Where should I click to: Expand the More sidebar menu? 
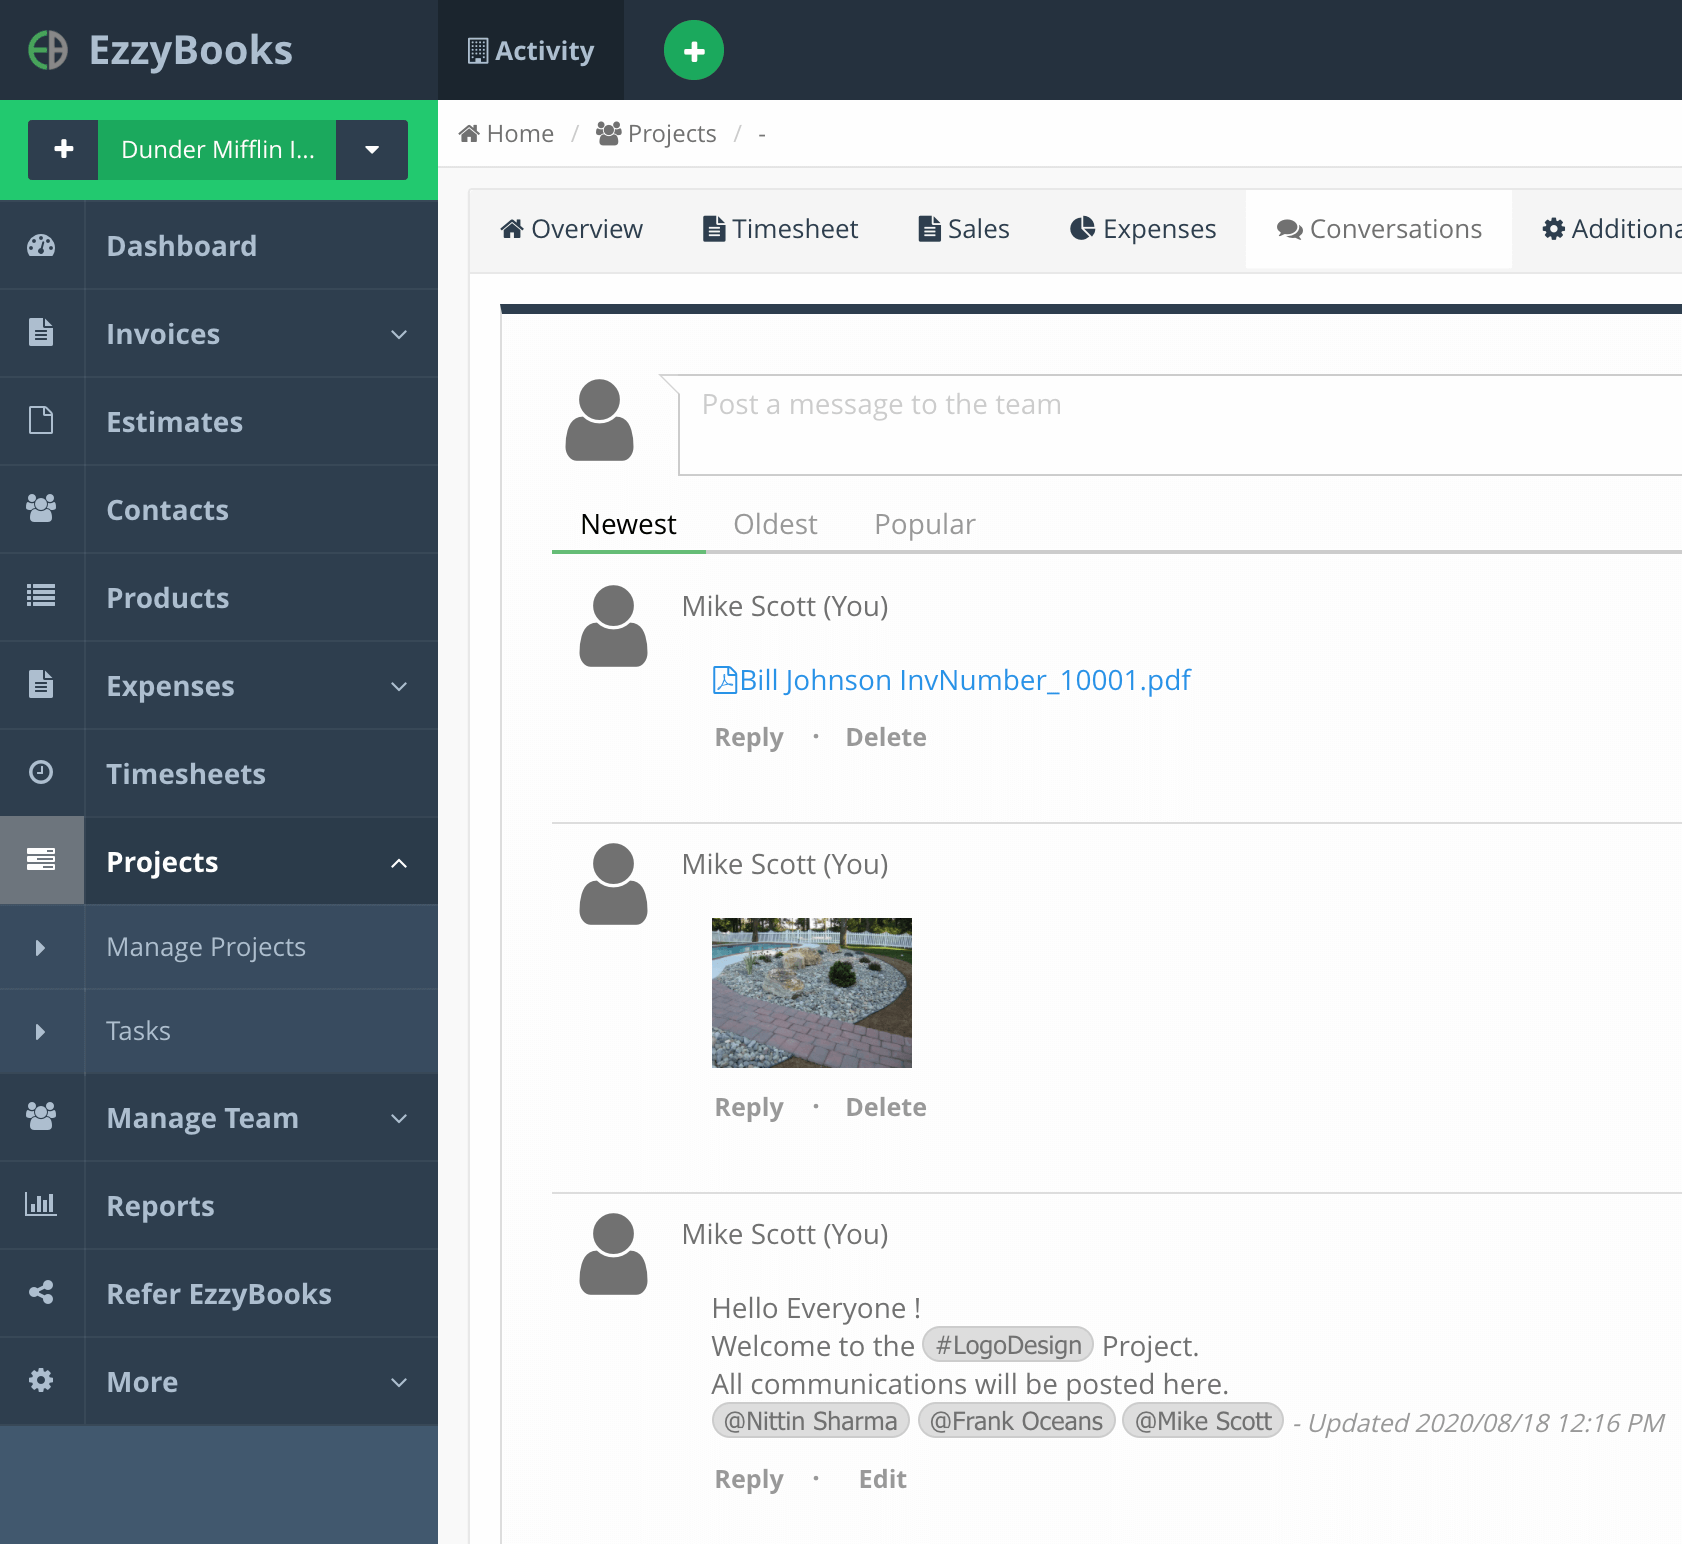(x=399, y=1381)
